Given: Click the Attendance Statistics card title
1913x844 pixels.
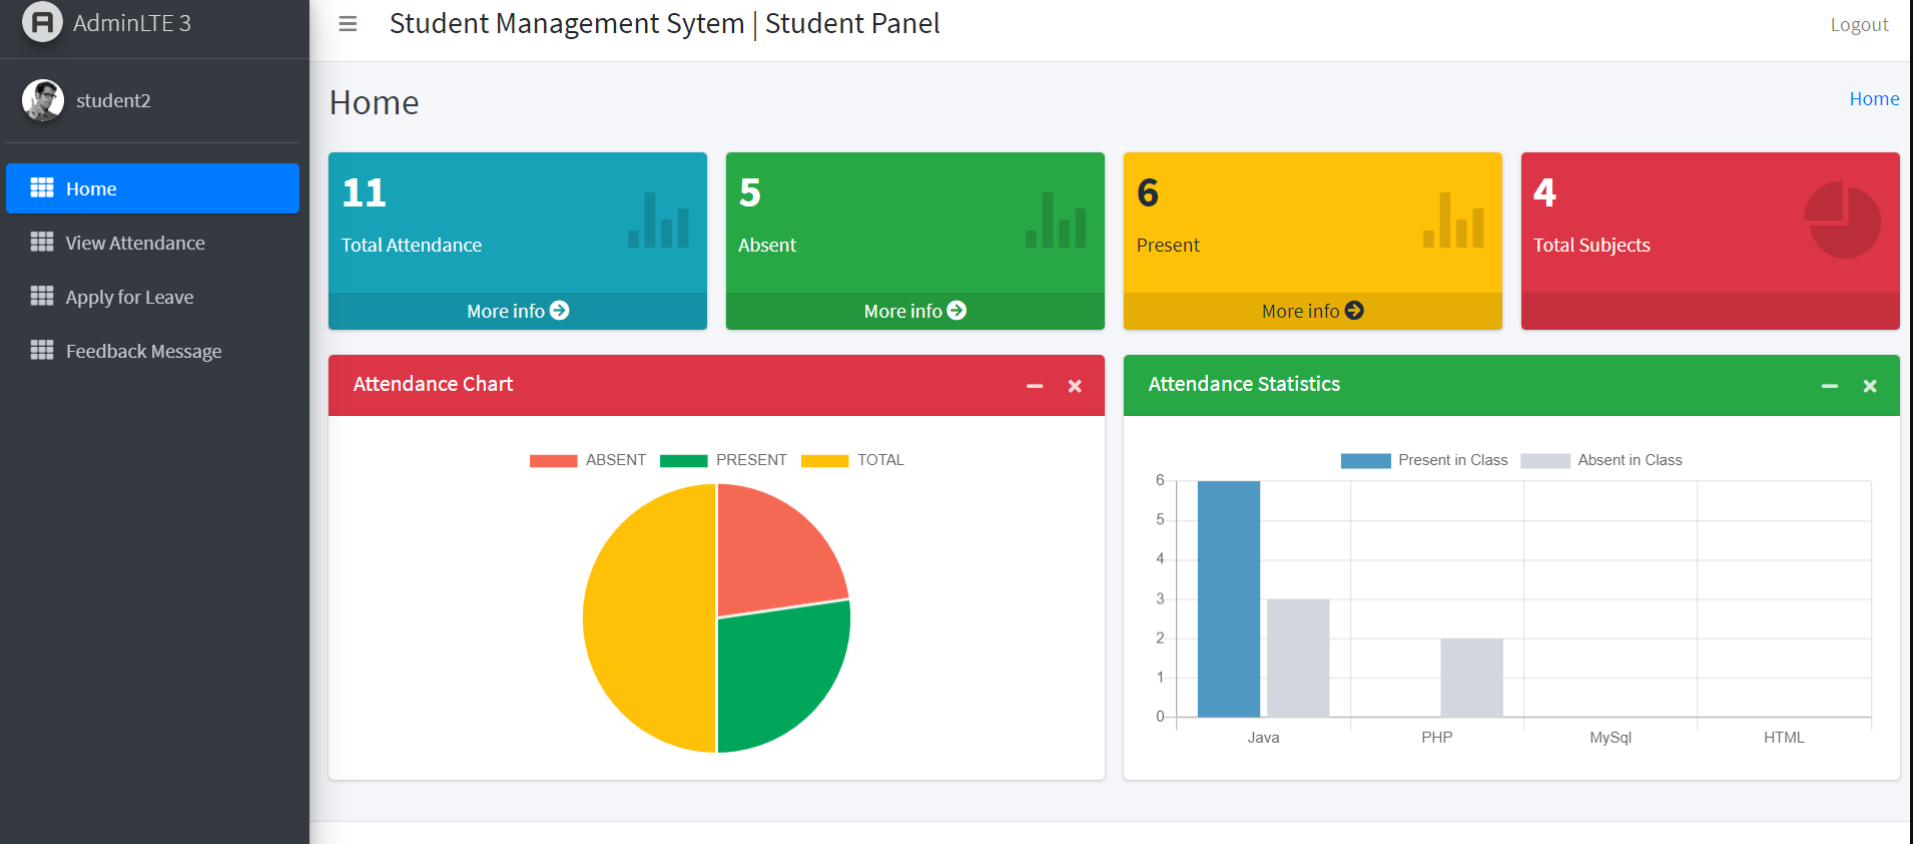Looking at the screenshot, I should pos(1244,384).
